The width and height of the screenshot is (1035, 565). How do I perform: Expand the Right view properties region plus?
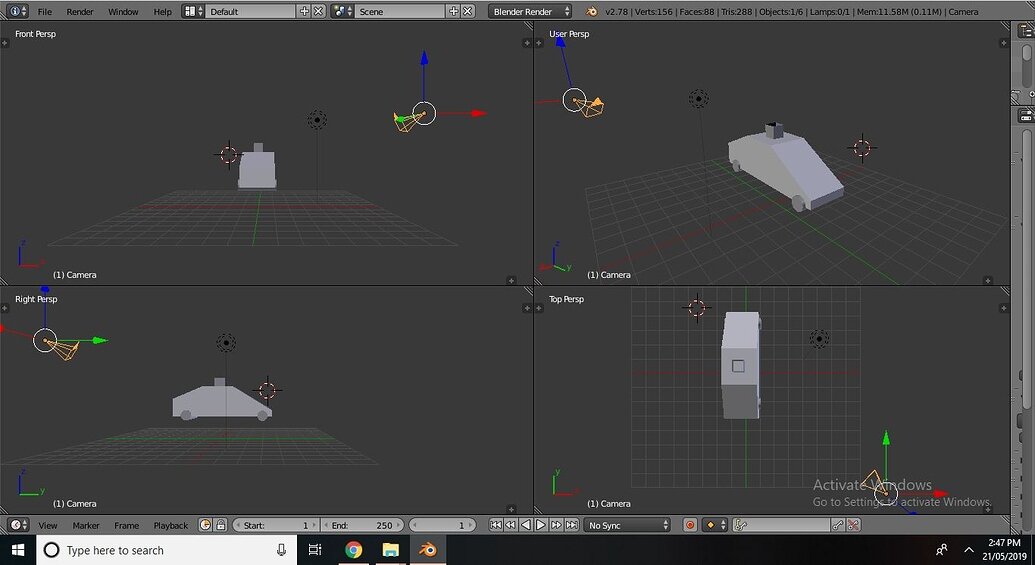point(527,308)
